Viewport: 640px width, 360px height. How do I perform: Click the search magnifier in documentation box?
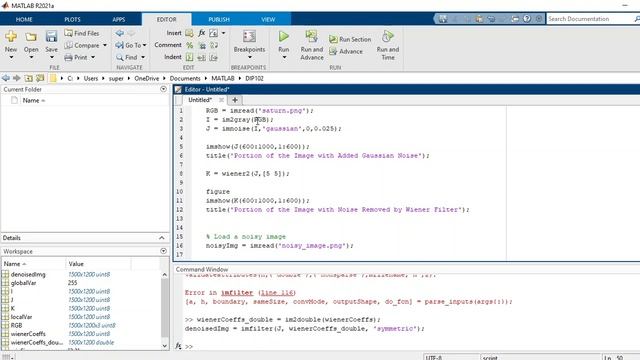point(637,19)
